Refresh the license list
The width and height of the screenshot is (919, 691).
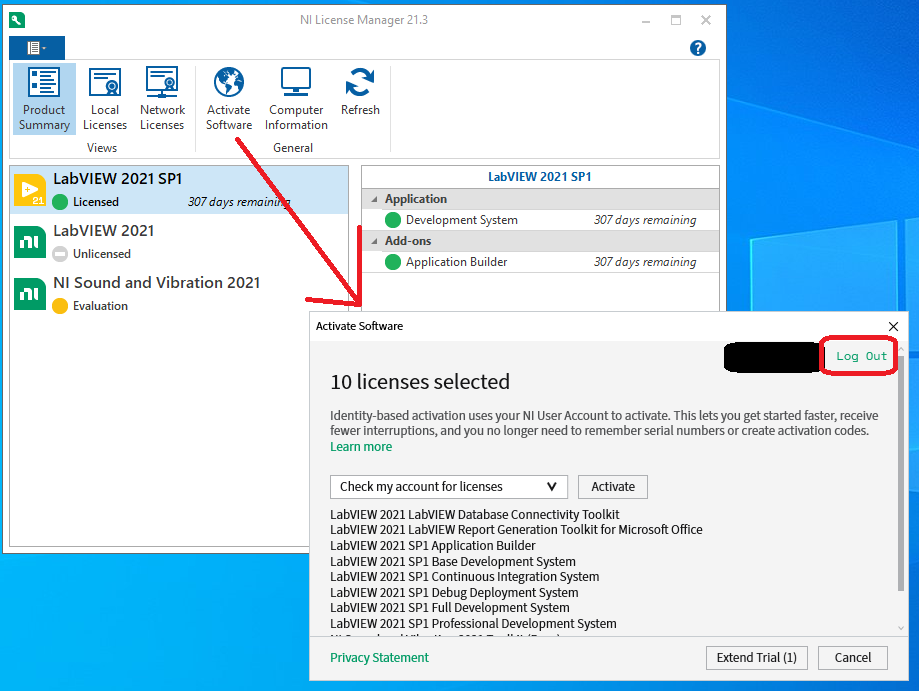coord(360,92)
